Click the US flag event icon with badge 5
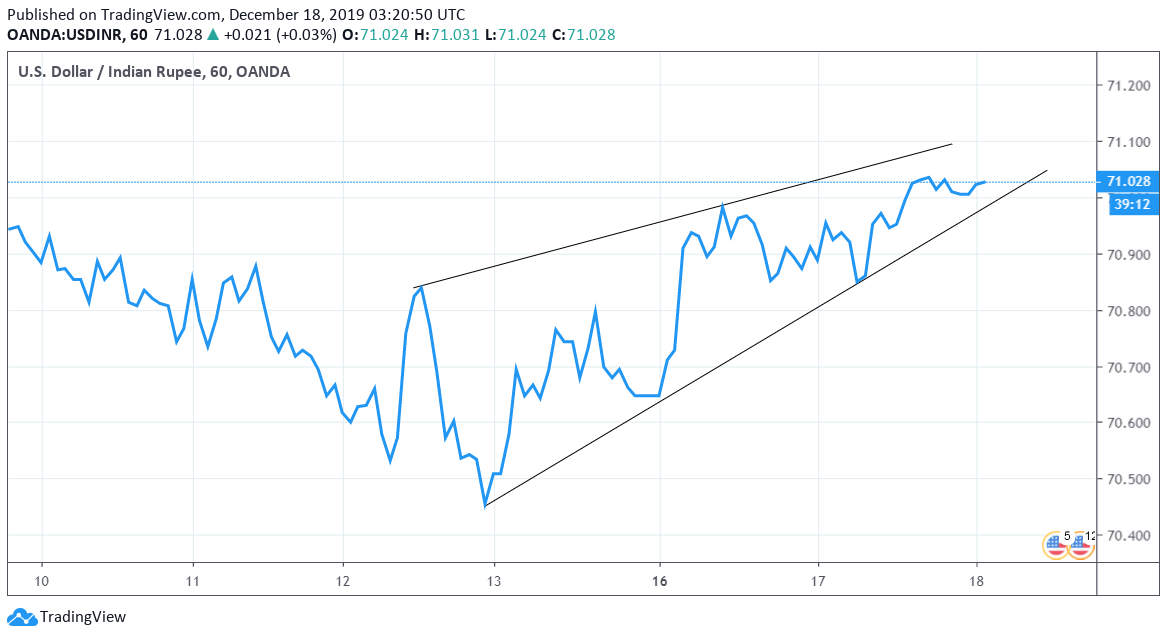 point(1054,545)
